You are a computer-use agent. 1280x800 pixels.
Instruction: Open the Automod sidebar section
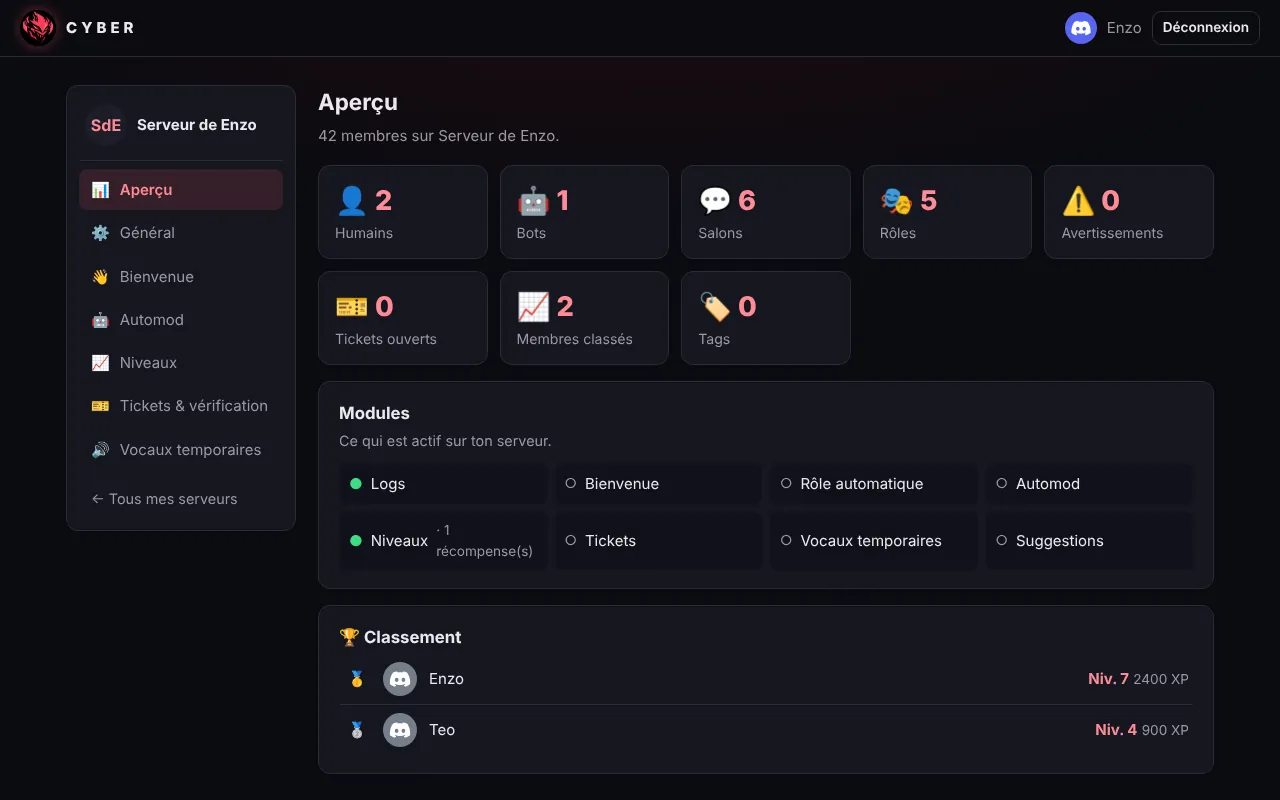click(181, 320)
